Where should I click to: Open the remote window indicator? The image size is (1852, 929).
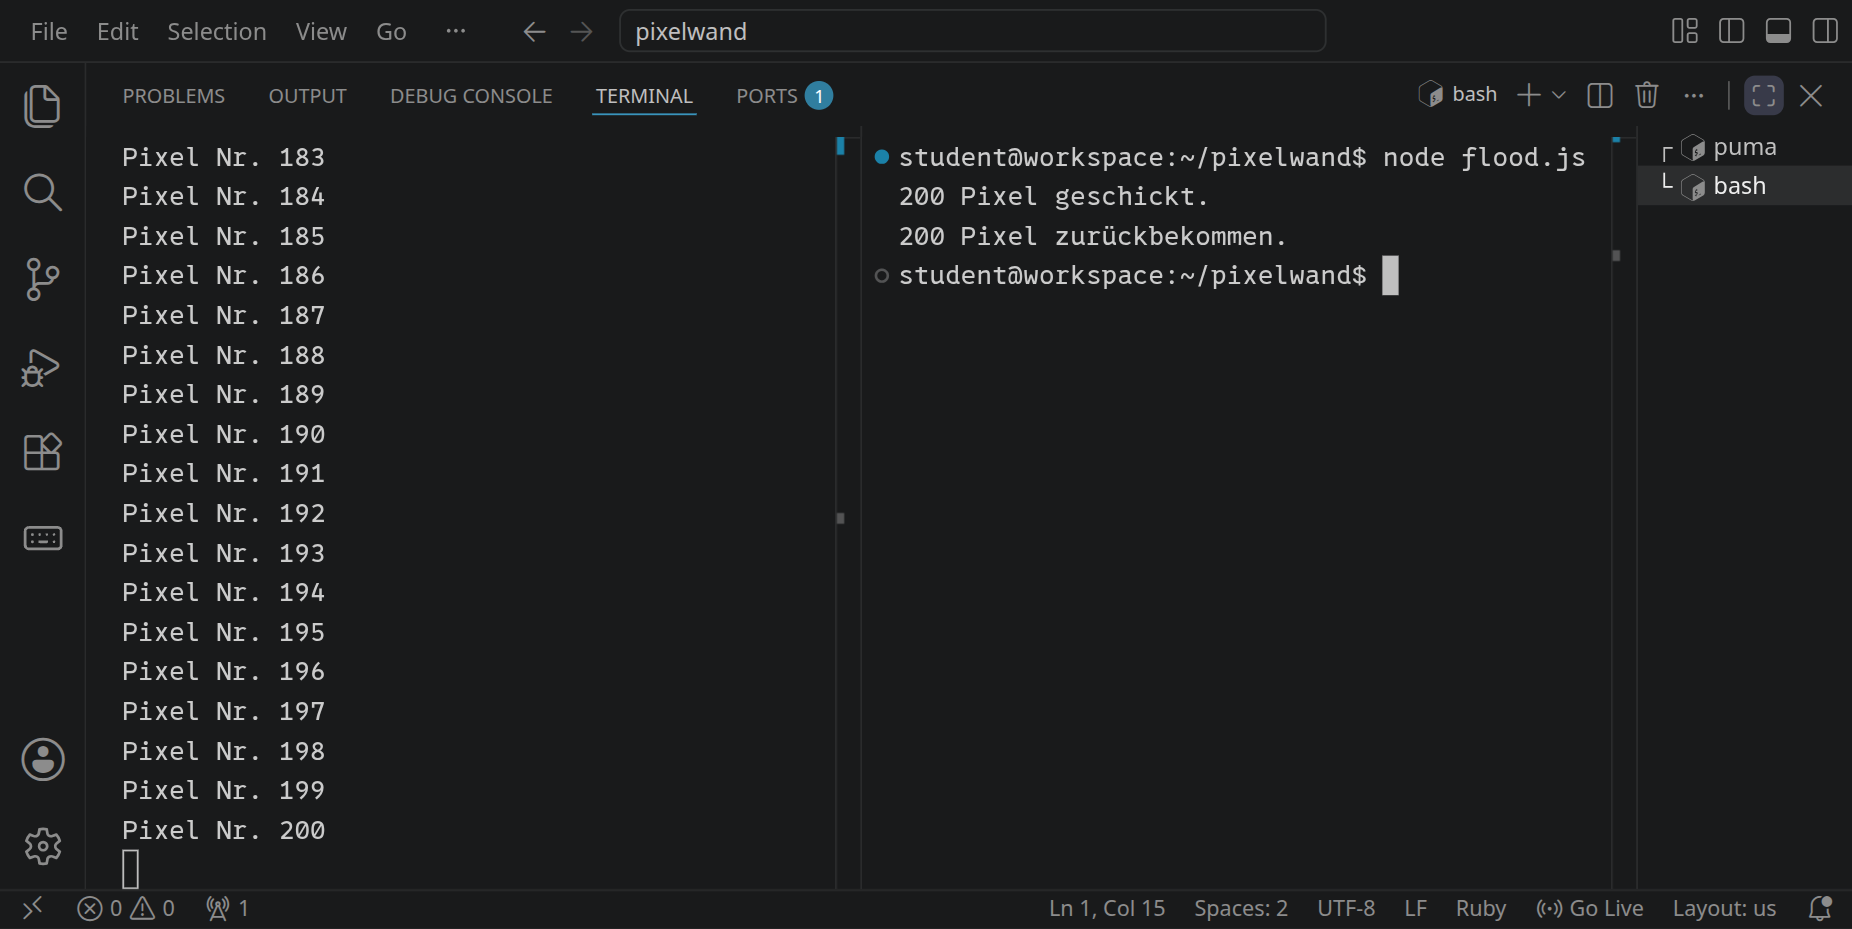click(33, 908)
